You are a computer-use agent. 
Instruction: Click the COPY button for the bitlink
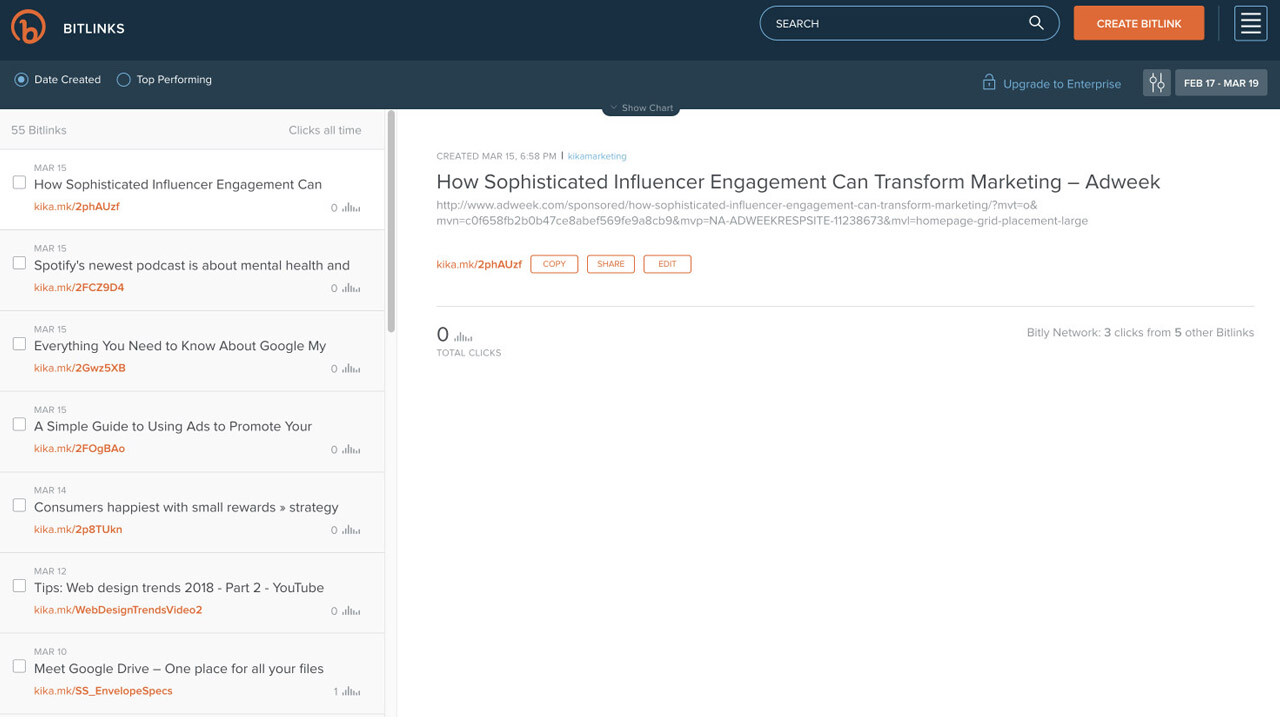[554, 264]
